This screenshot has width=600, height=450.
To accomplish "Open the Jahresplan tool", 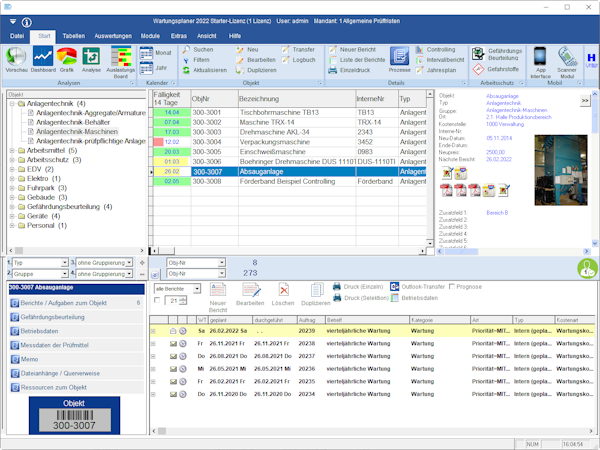I will tap(436, 70).
